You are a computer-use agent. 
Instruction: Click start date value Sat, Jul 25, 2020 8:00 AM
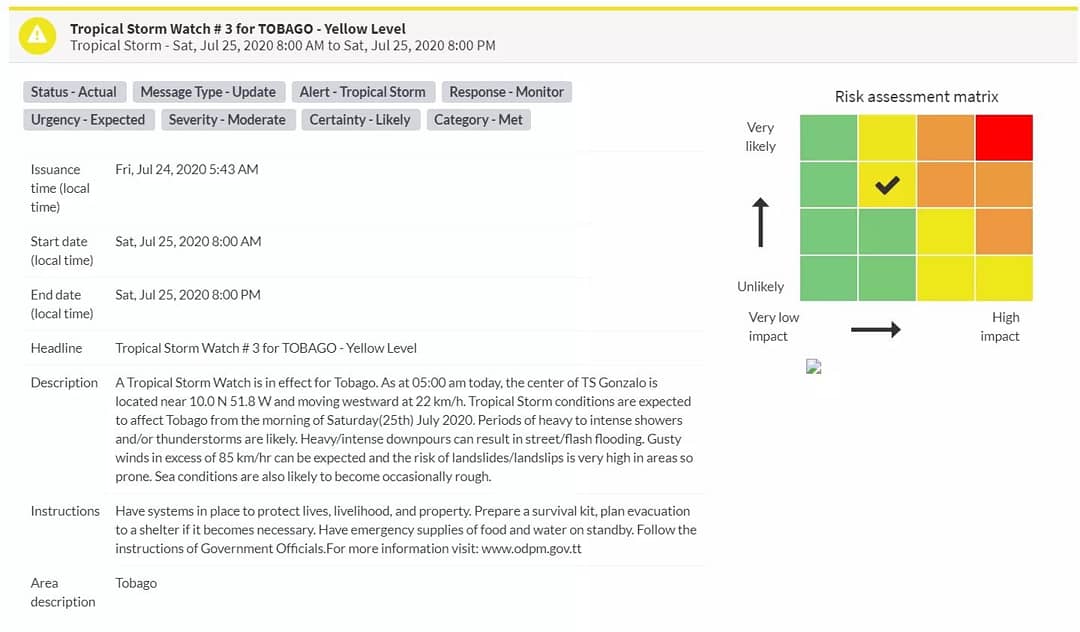188,242
